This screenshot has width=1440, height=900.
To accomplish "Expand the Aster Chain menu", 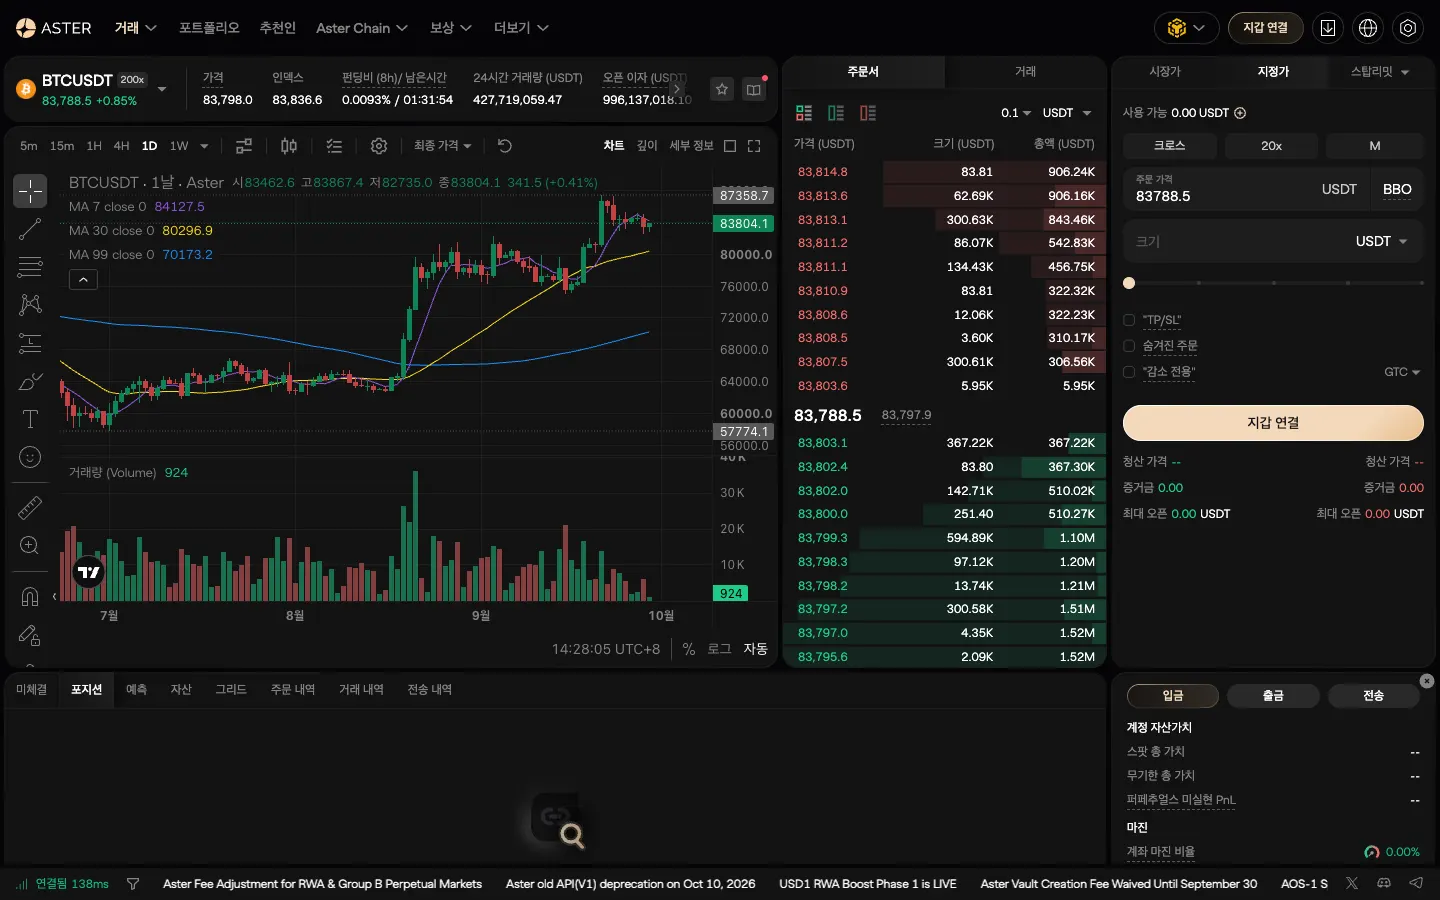I will tap(362, 28).
